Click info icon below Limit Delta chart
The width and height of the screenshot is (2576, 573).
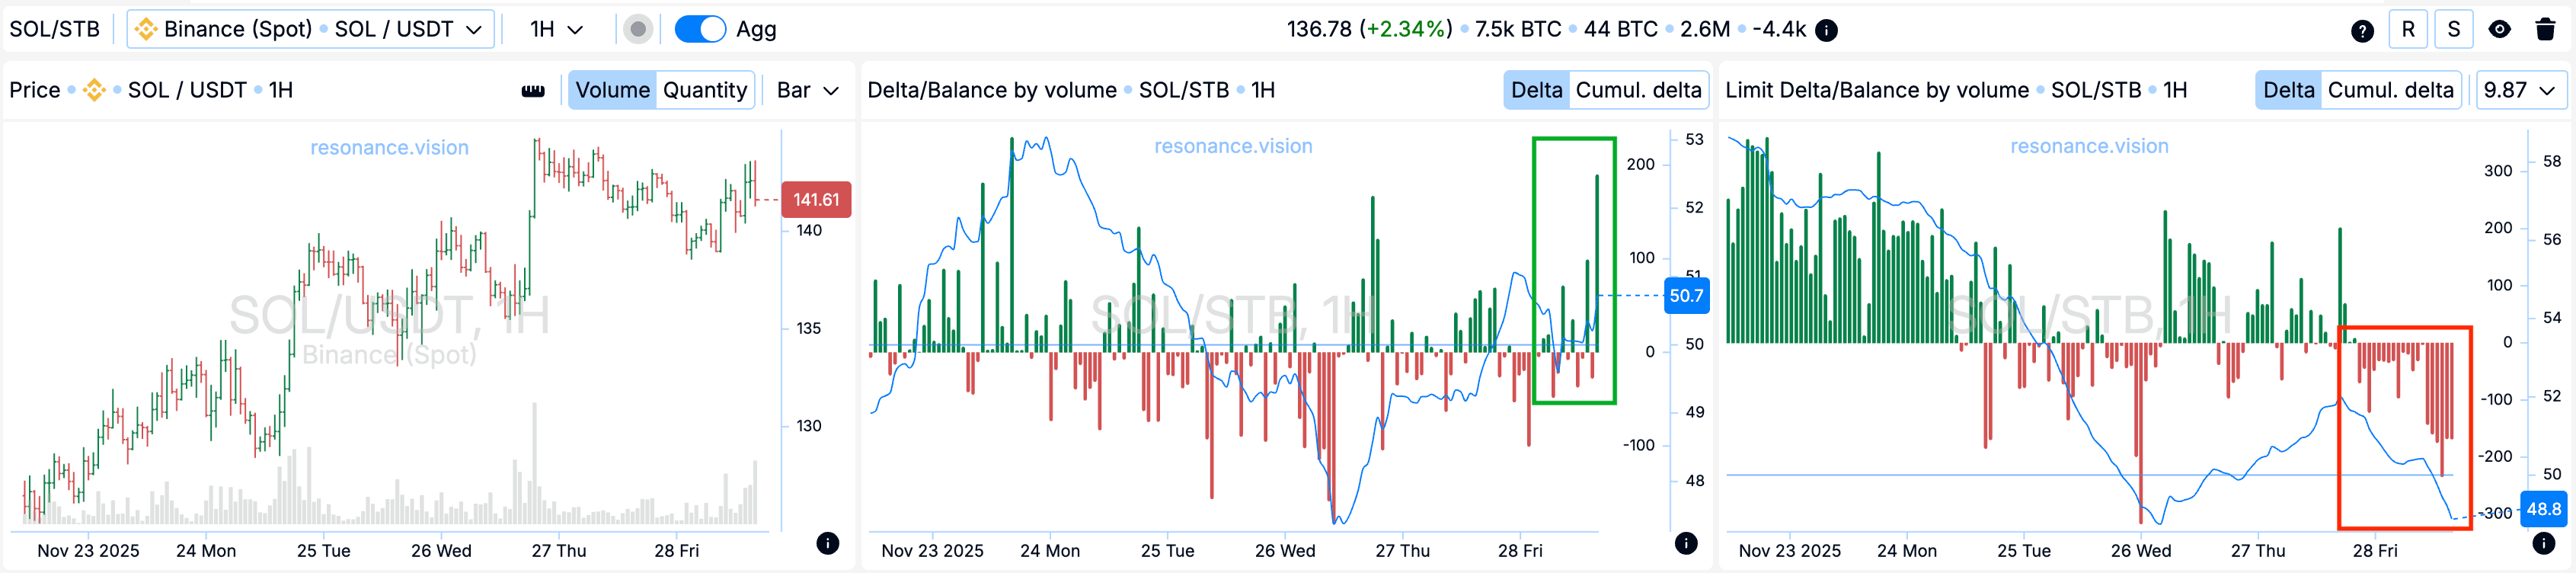(2543, 543)
